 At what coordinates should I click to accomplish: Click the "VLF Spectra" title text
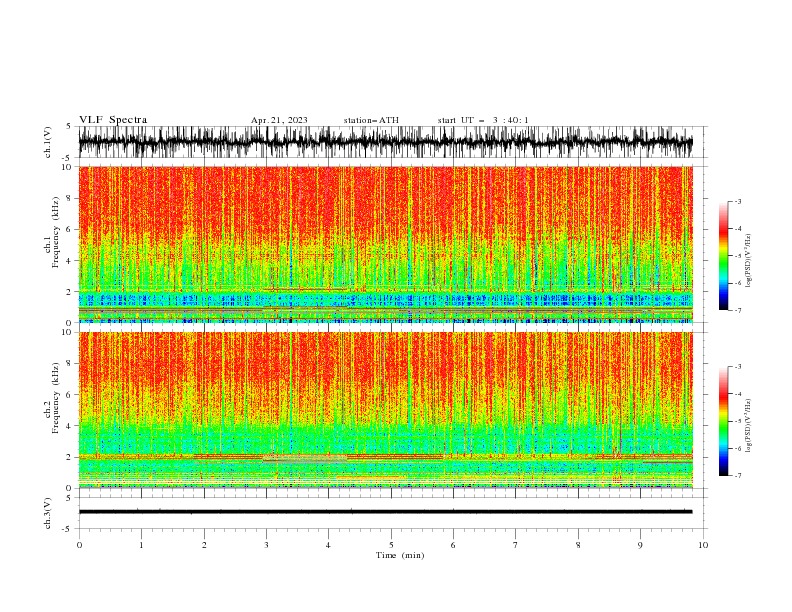113,120
